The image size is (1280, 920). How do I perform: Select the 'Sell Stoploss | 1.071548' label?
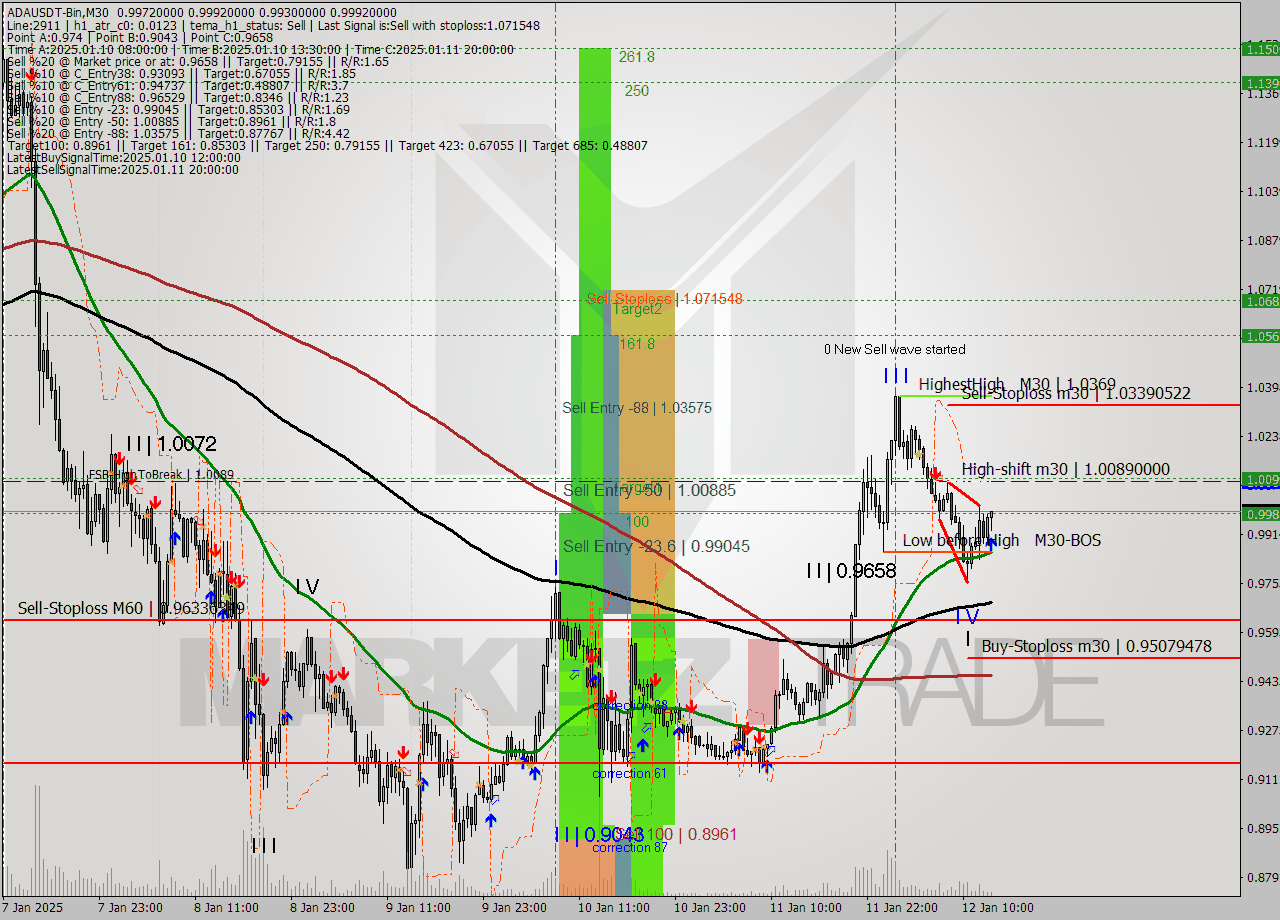(x=664, y=299)
